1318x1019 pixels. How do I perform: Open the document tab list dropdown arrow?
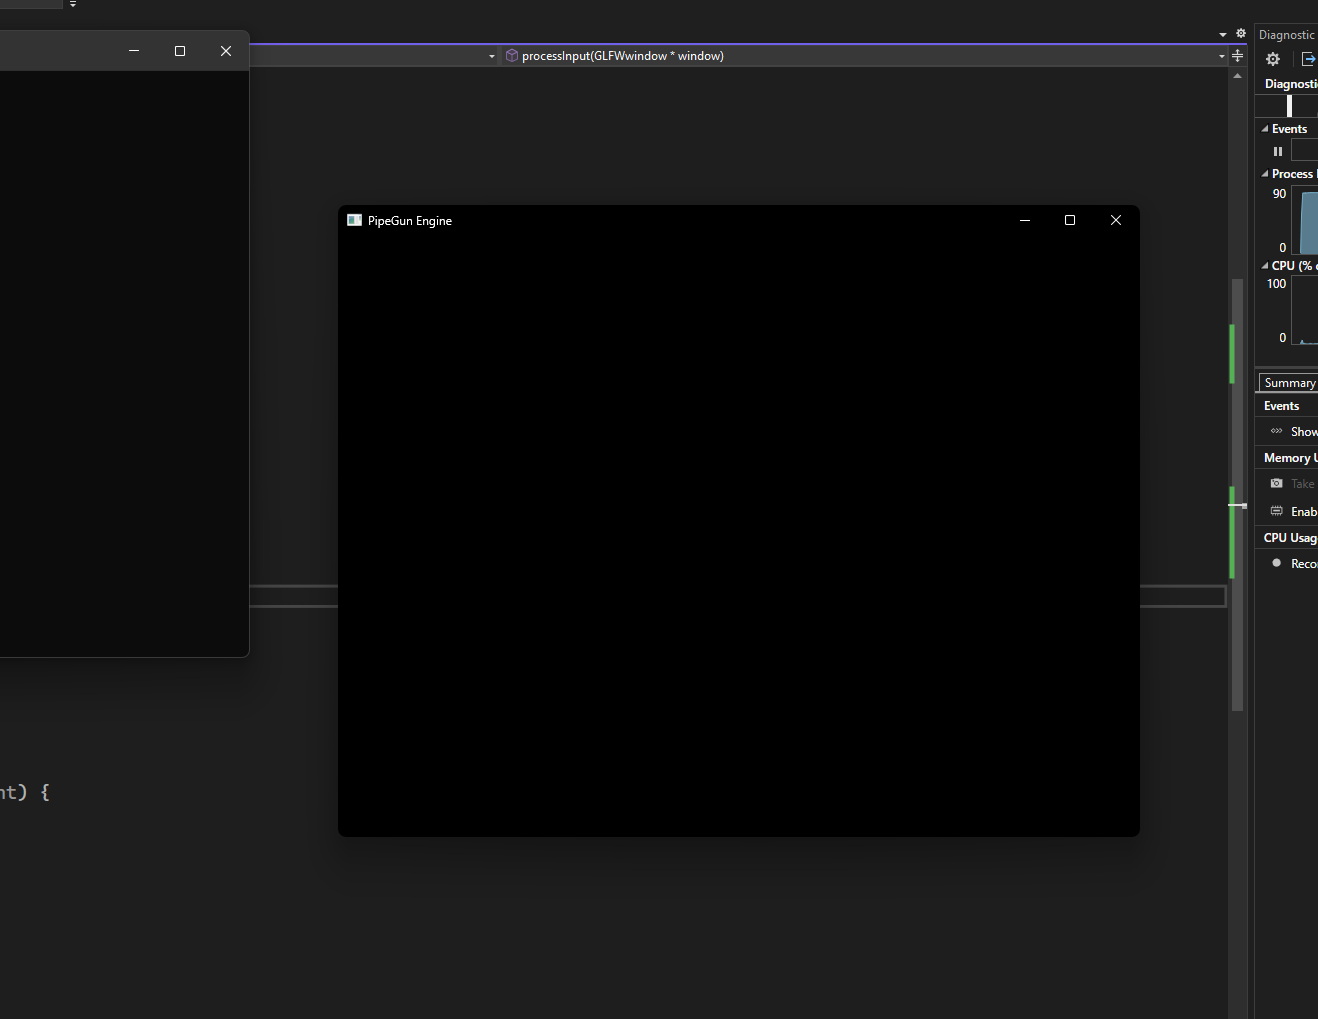(x=1223, y=34)
